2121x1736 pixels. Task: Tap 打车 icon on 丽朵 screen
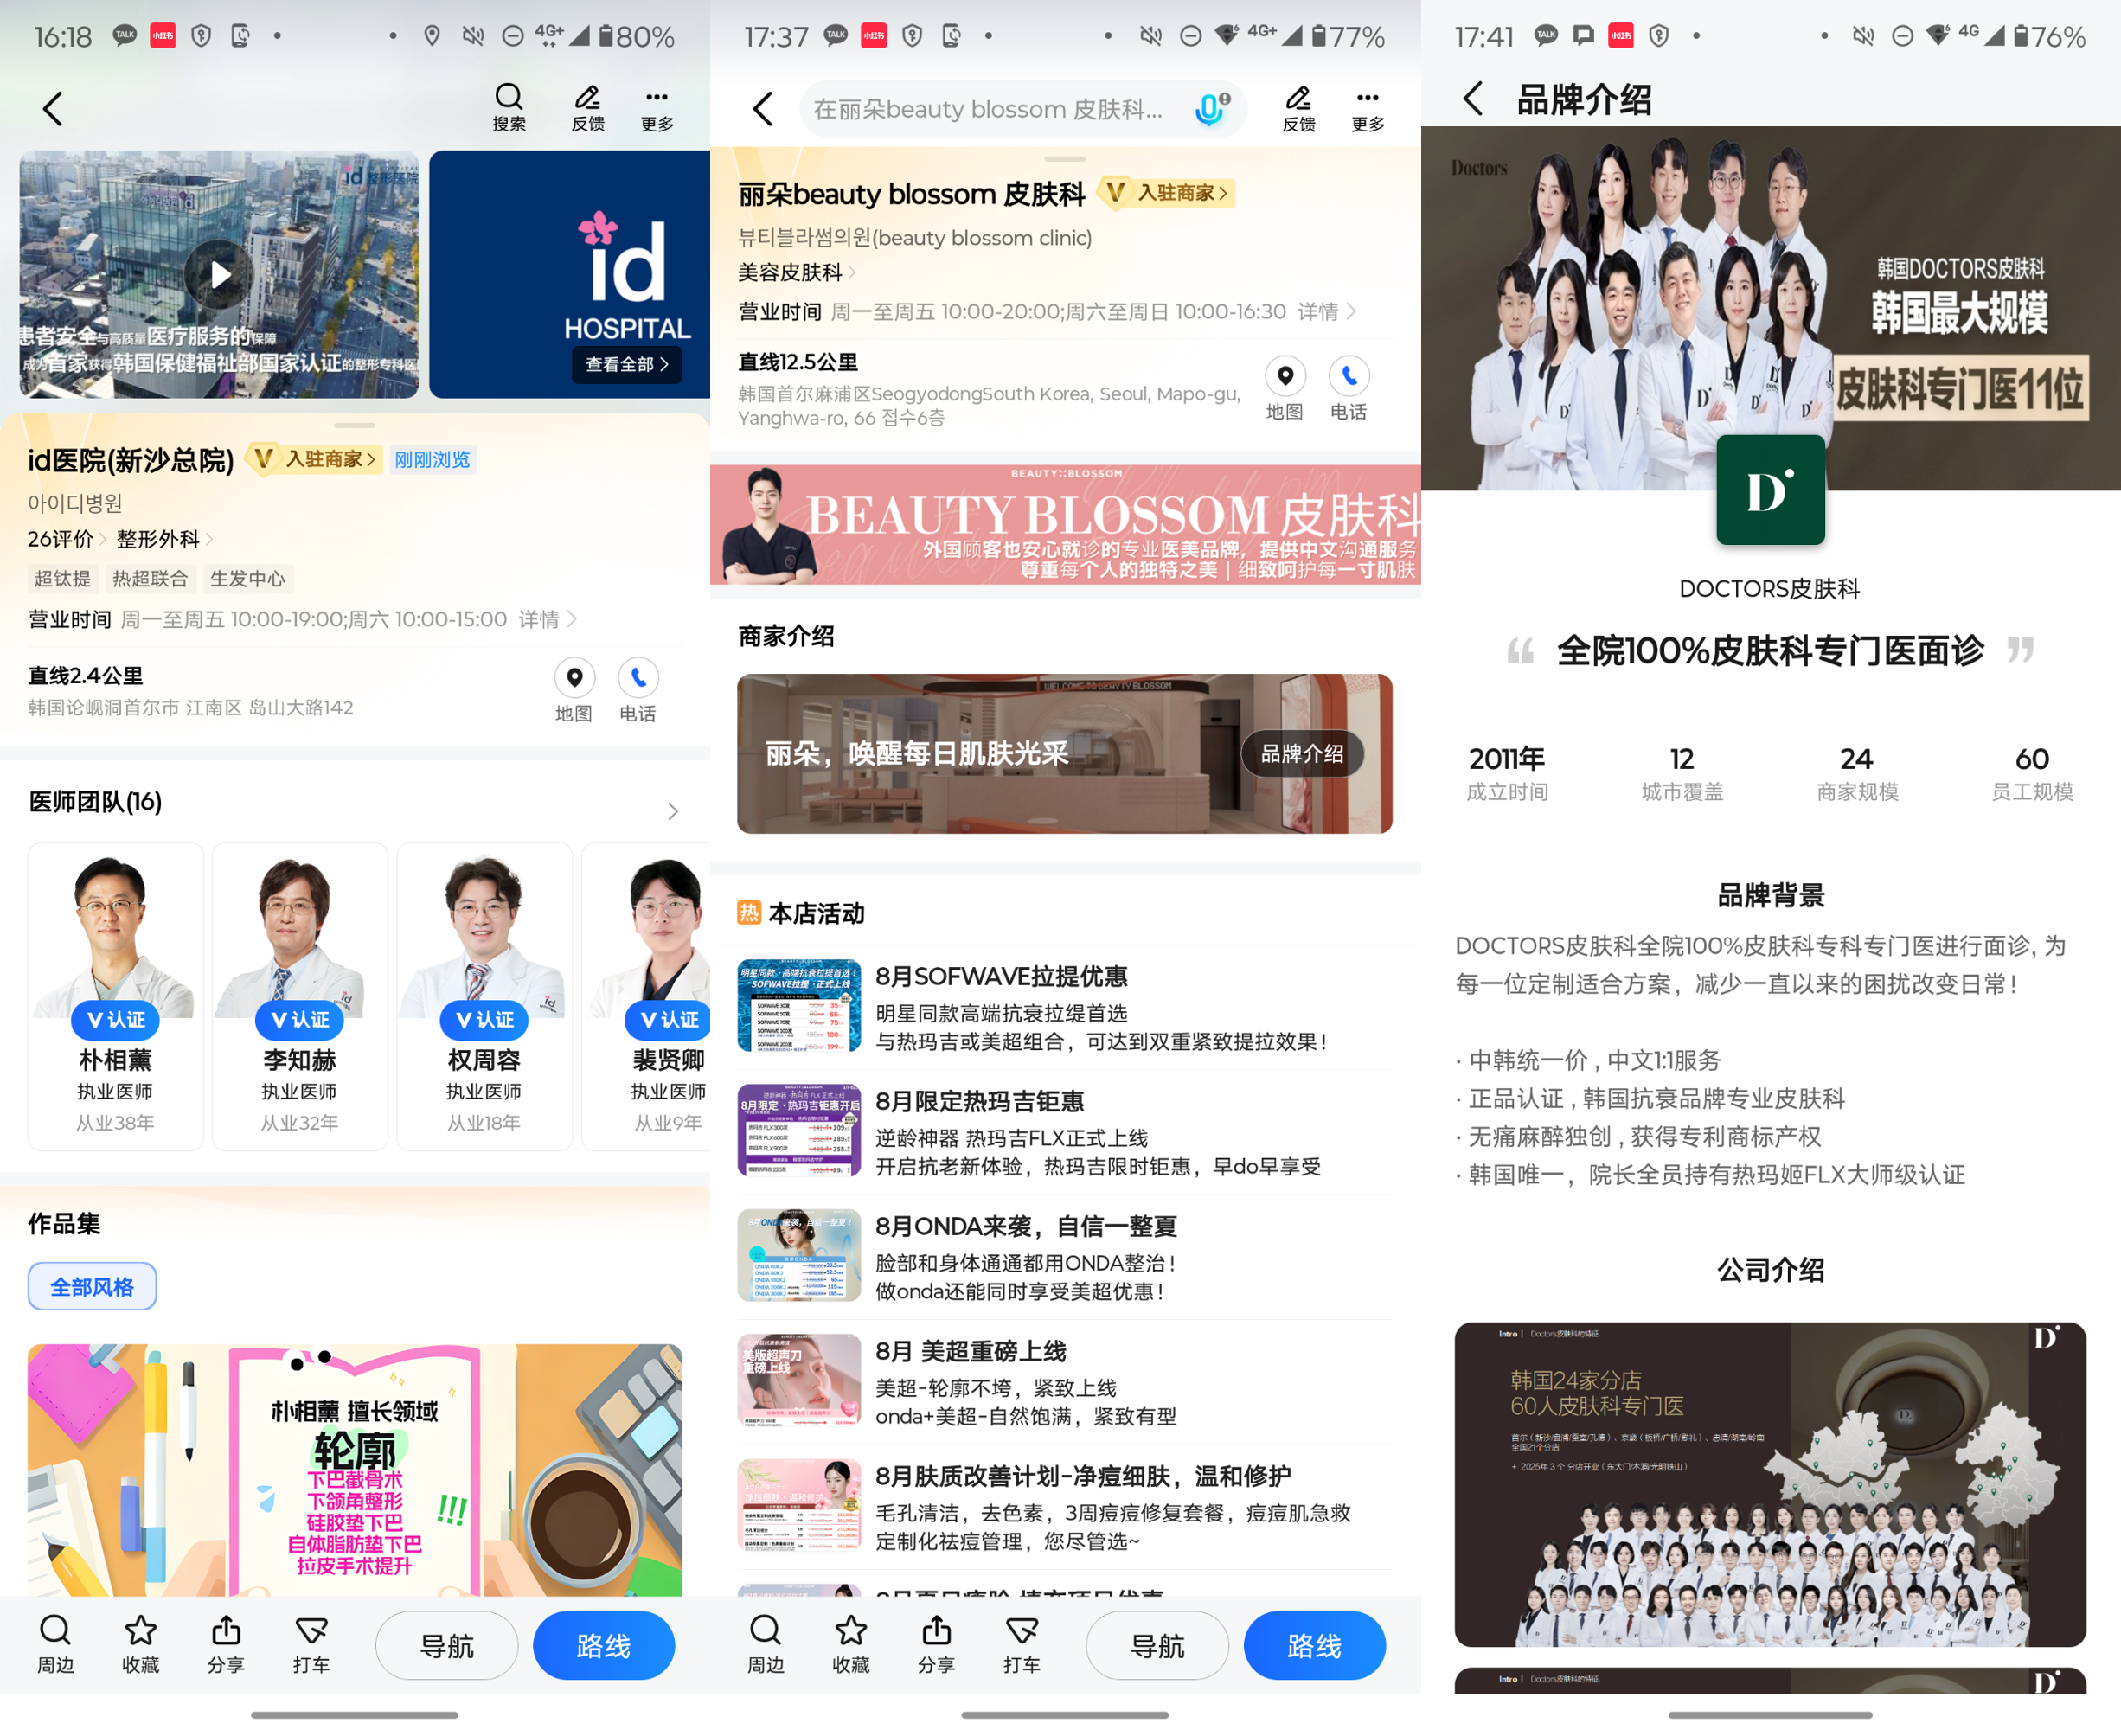(x=1022, y=1646)
